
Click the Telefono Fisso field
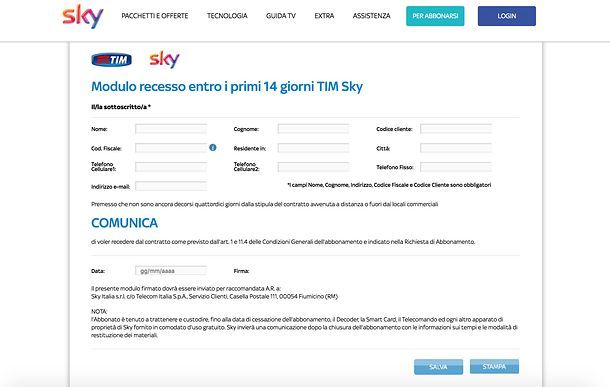(456, 167)
